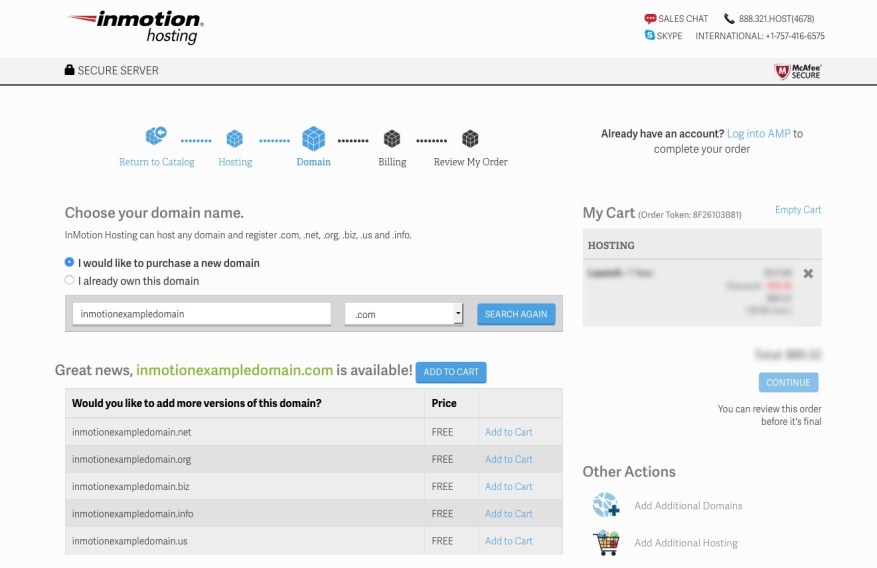Remove hosting item with the X icon

click(808, 273)
